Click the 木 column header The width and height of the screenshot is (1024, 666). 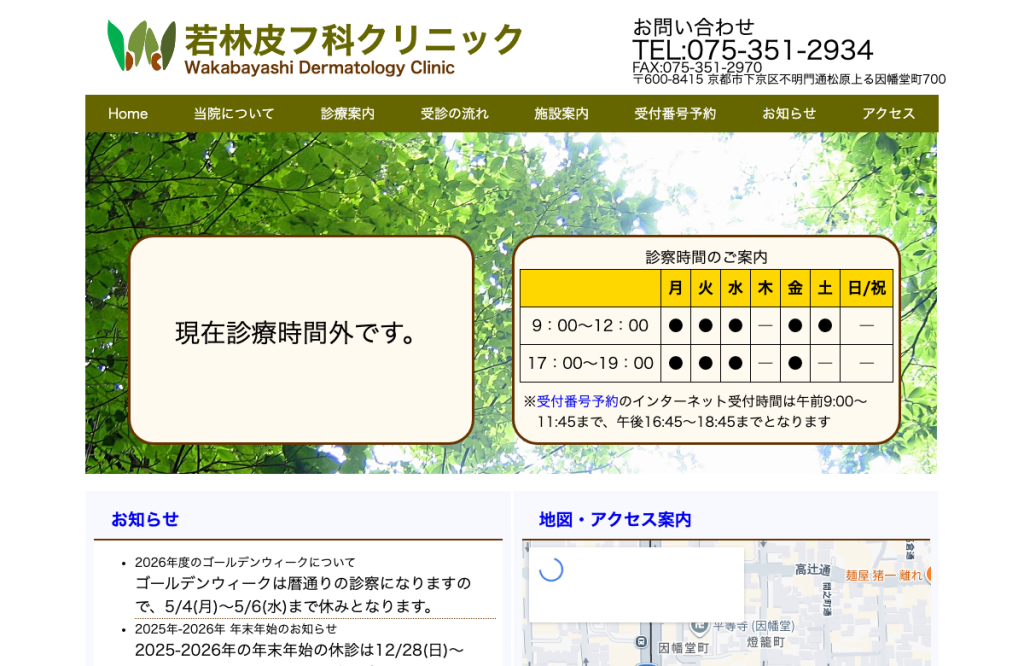point(765,288)
